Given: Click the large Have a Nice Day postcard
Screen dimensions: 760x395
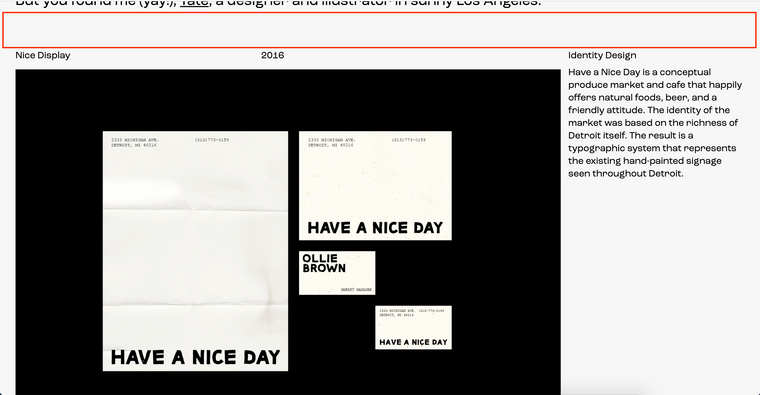Looking at the screenshot, I should click(x=375, y=186).
